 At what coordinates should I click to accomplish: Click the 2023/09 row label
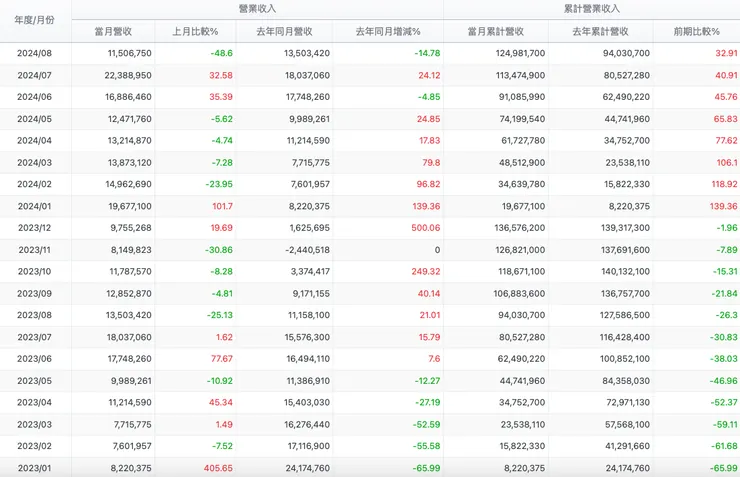[x=34, y=294]
